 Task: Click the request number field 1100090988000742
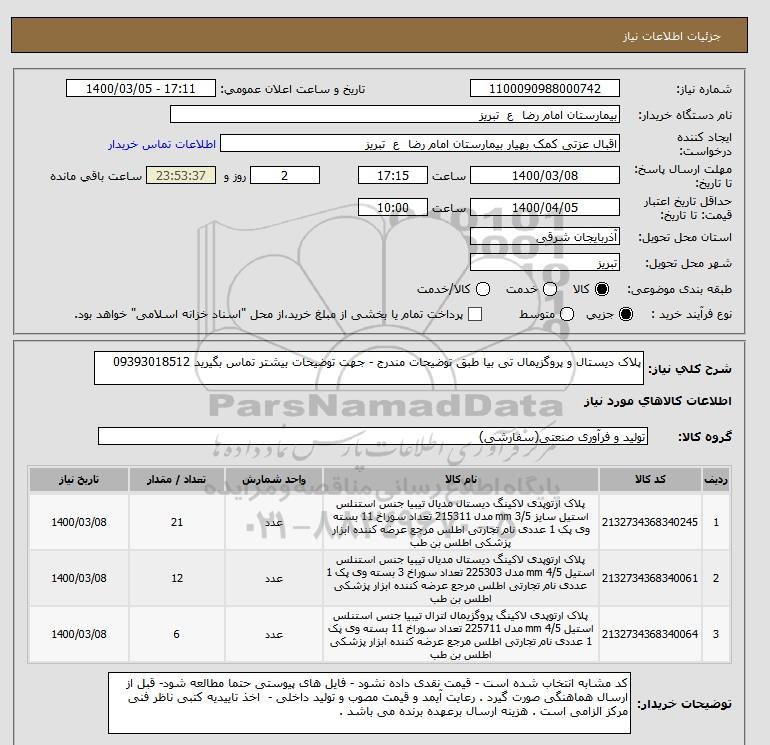(545, 88)
